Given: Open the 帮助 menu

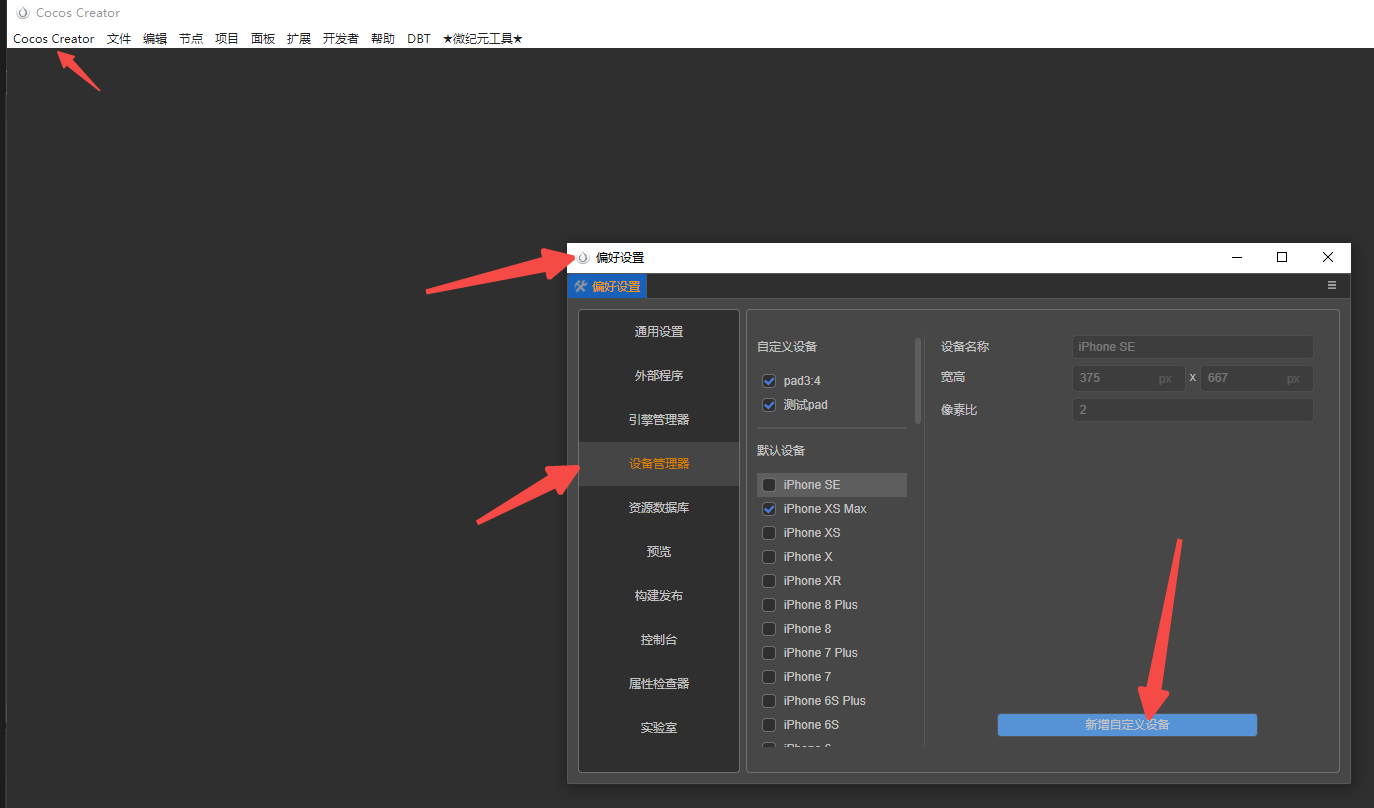Looking at the screenshot, I should (383, 39).
